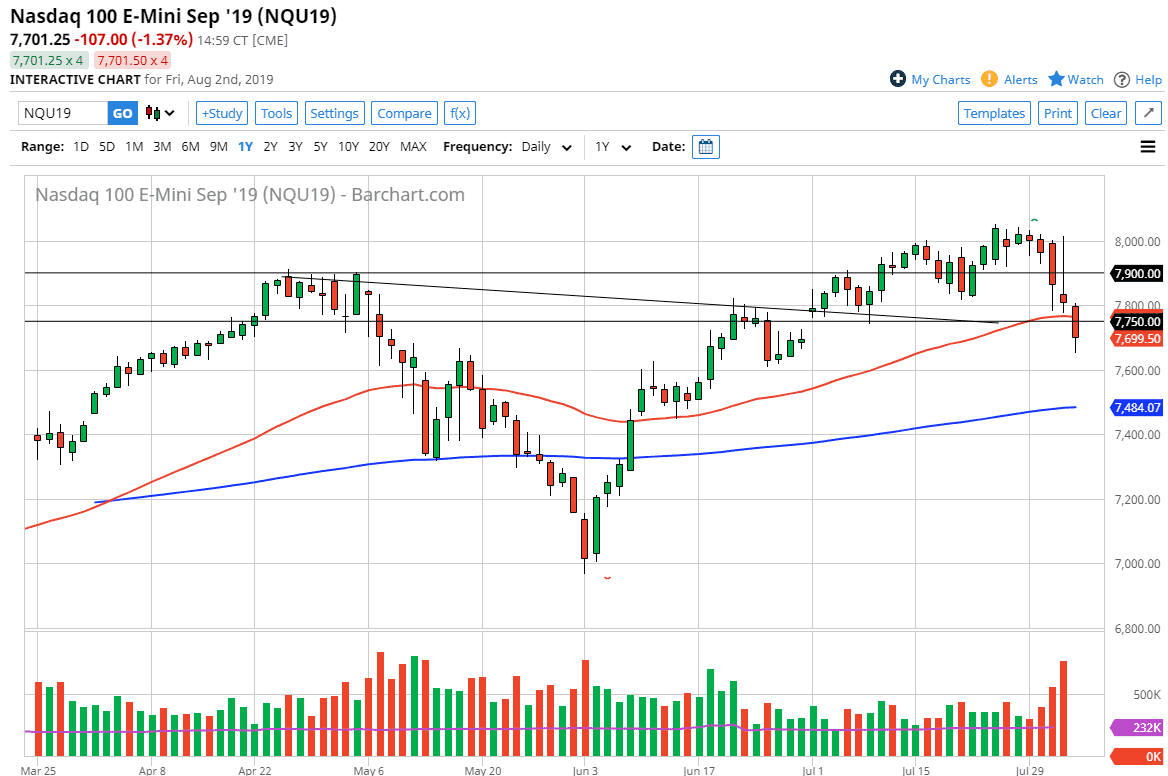Open the Settings menu
The image size is (1168, 776).
coord(334,113)
